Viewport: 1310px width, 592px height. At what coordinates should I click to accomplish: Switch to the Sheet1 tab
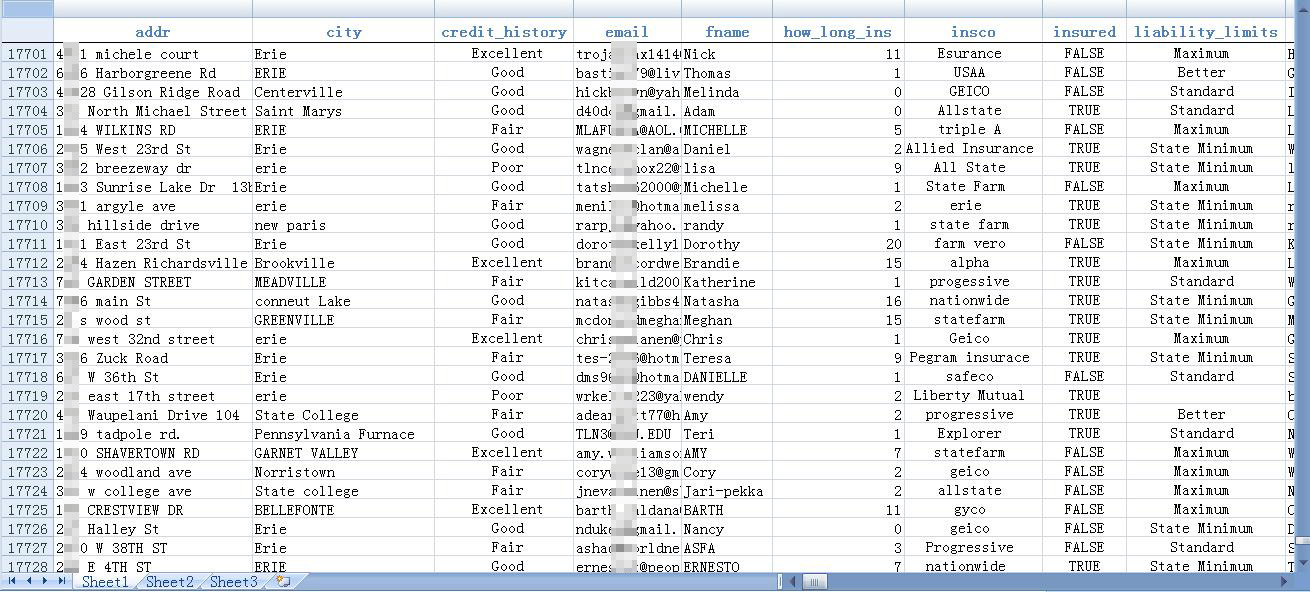(105, 582)
